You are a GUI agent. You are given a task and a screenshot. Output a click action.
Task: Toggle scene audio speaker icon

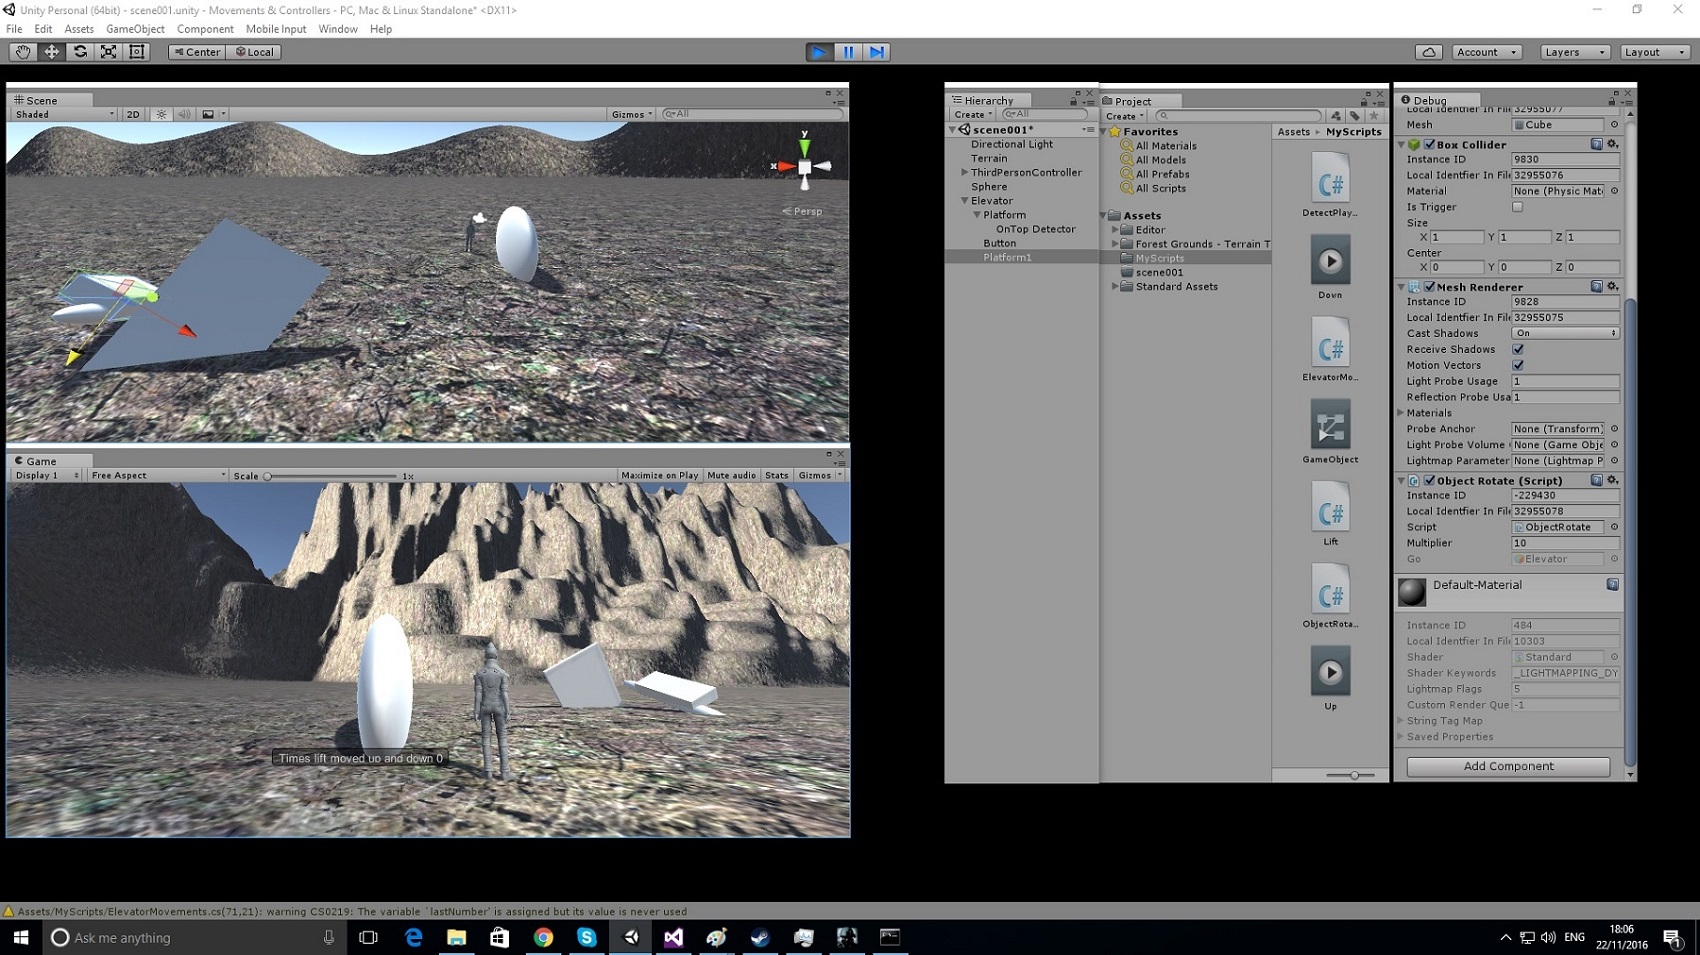[184, 114]
